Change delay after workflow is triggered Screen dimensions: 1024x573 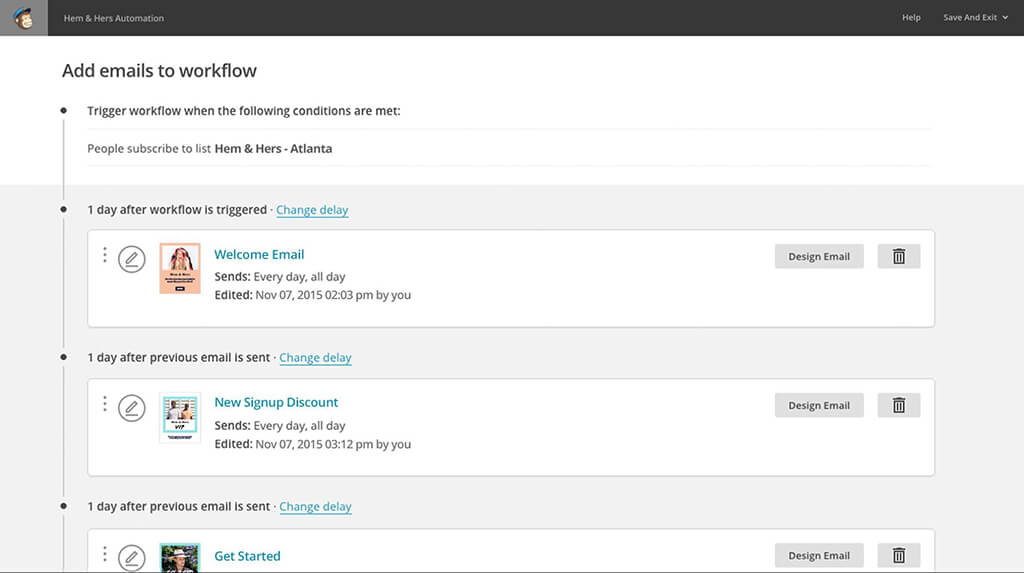pyautogui.click(x=312, y=210)
